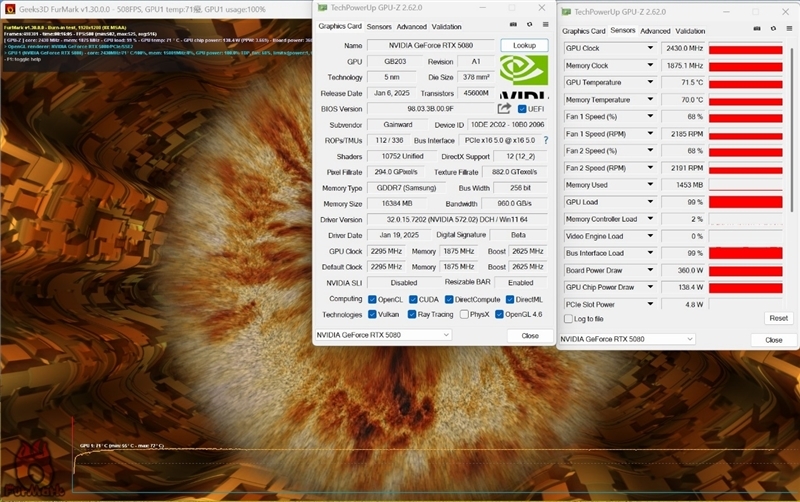Click the FurMark logo in the render window
Image resolution: width=800 pixels, height=502 pixels.
point(34,470)
